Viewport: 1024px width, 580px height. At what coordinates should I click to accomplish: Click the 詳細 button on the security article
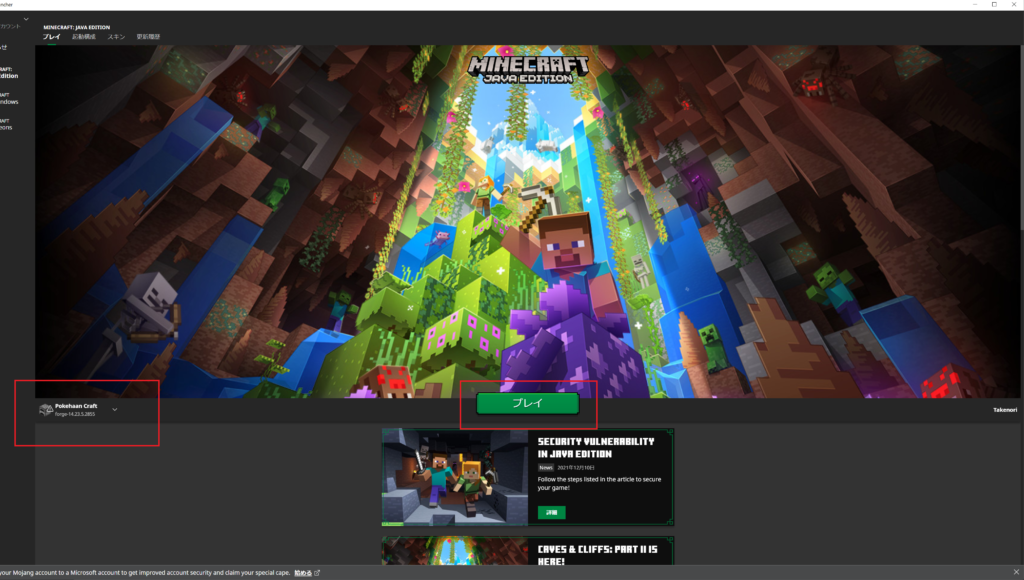553,512
